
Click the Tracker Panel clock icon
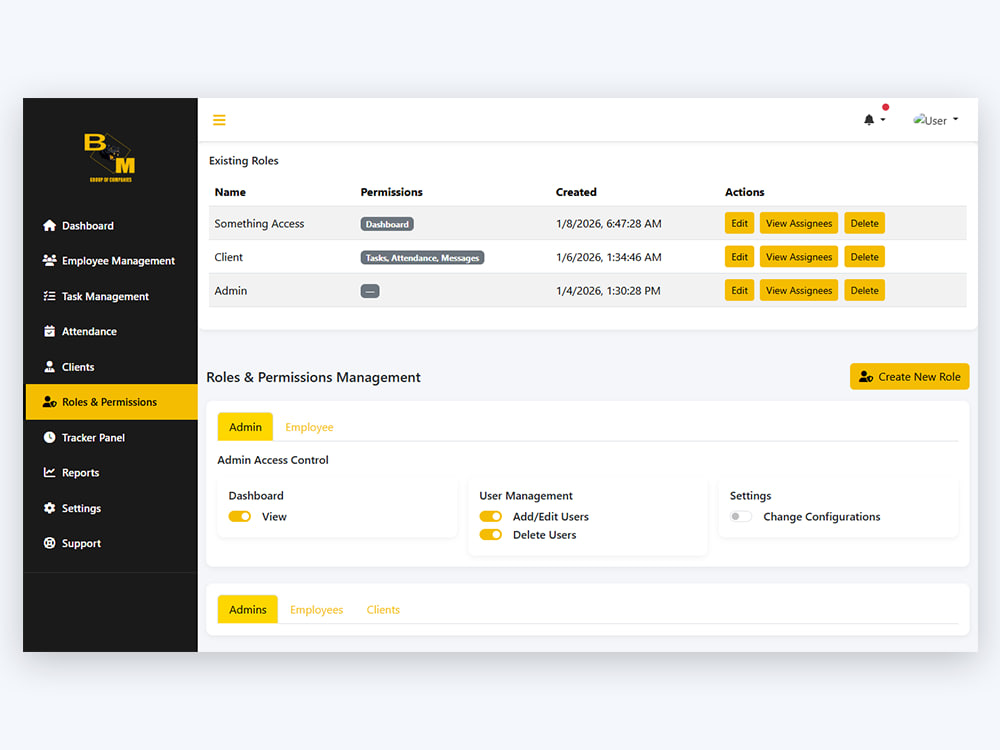49,437
